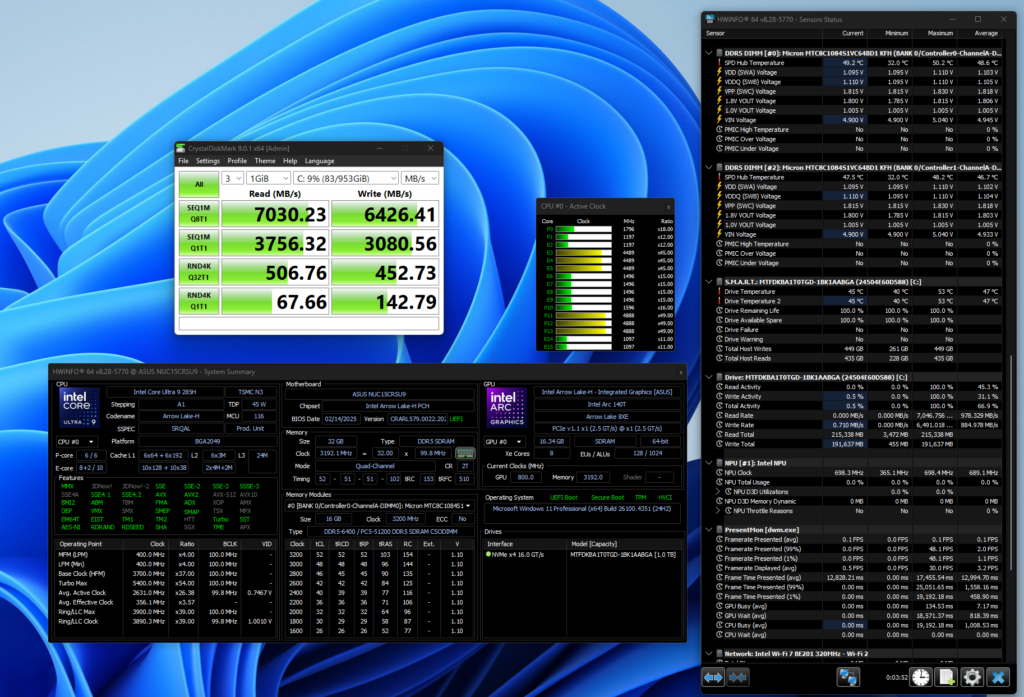Screen dimensions: 1024x697
Task: Click the Intel Core Ultra 9 logo
Action: [79, 408]
